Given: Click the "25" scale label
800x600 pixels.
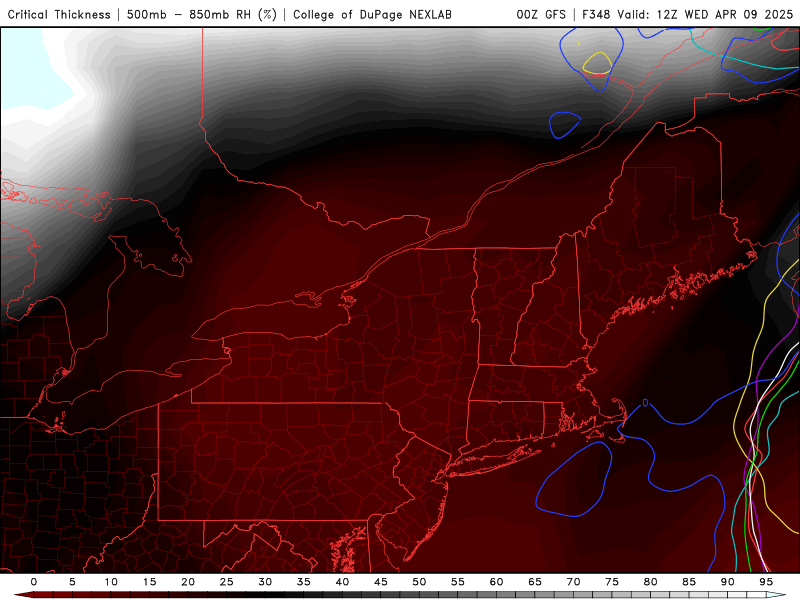Looking at the screenshot, I should pos(227,582).
